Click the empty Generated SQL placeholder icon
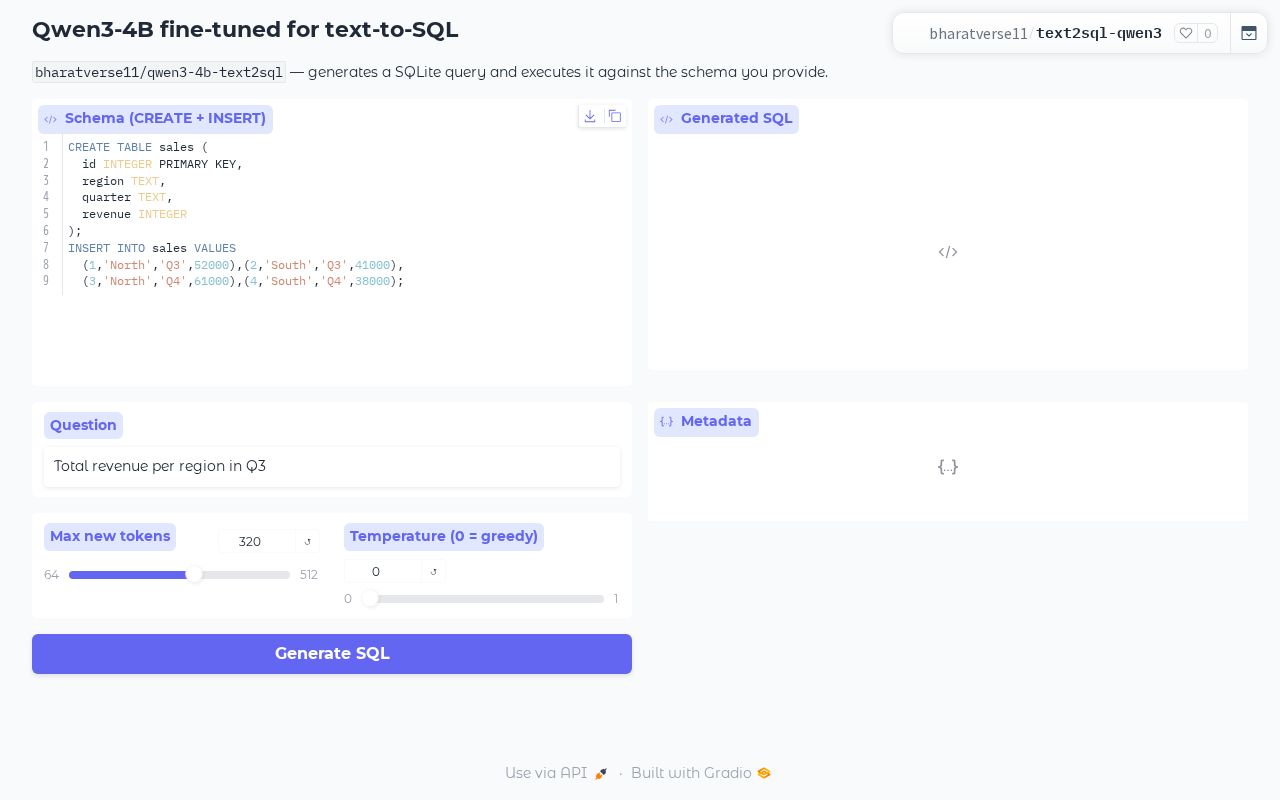The image size is (1280, 800). (x=948, y=252)
